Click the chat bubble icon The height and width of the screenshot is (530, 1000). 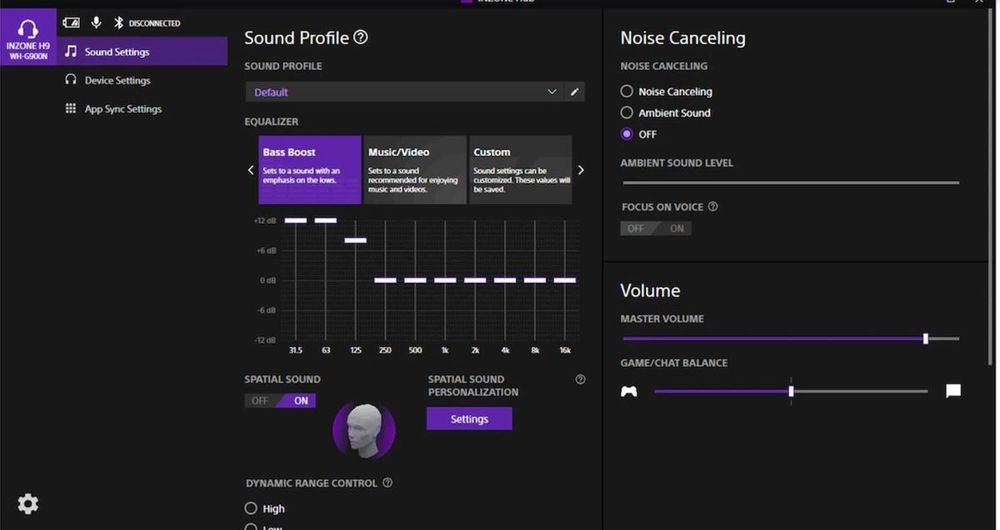point(953,391)
